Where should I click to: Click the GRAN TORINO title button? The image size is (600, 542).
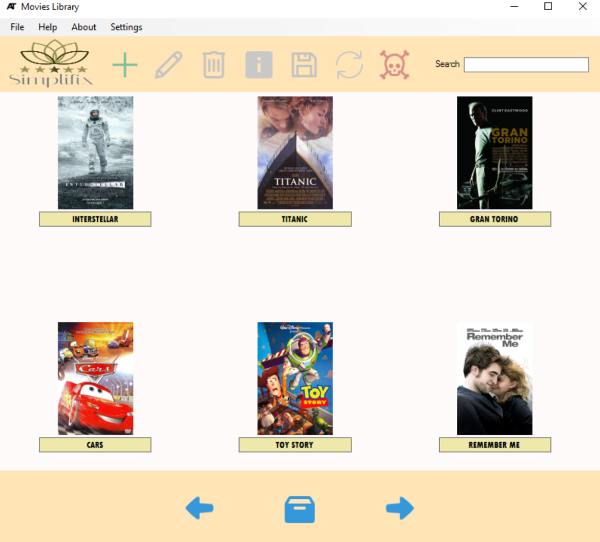[x=495, y=219]
